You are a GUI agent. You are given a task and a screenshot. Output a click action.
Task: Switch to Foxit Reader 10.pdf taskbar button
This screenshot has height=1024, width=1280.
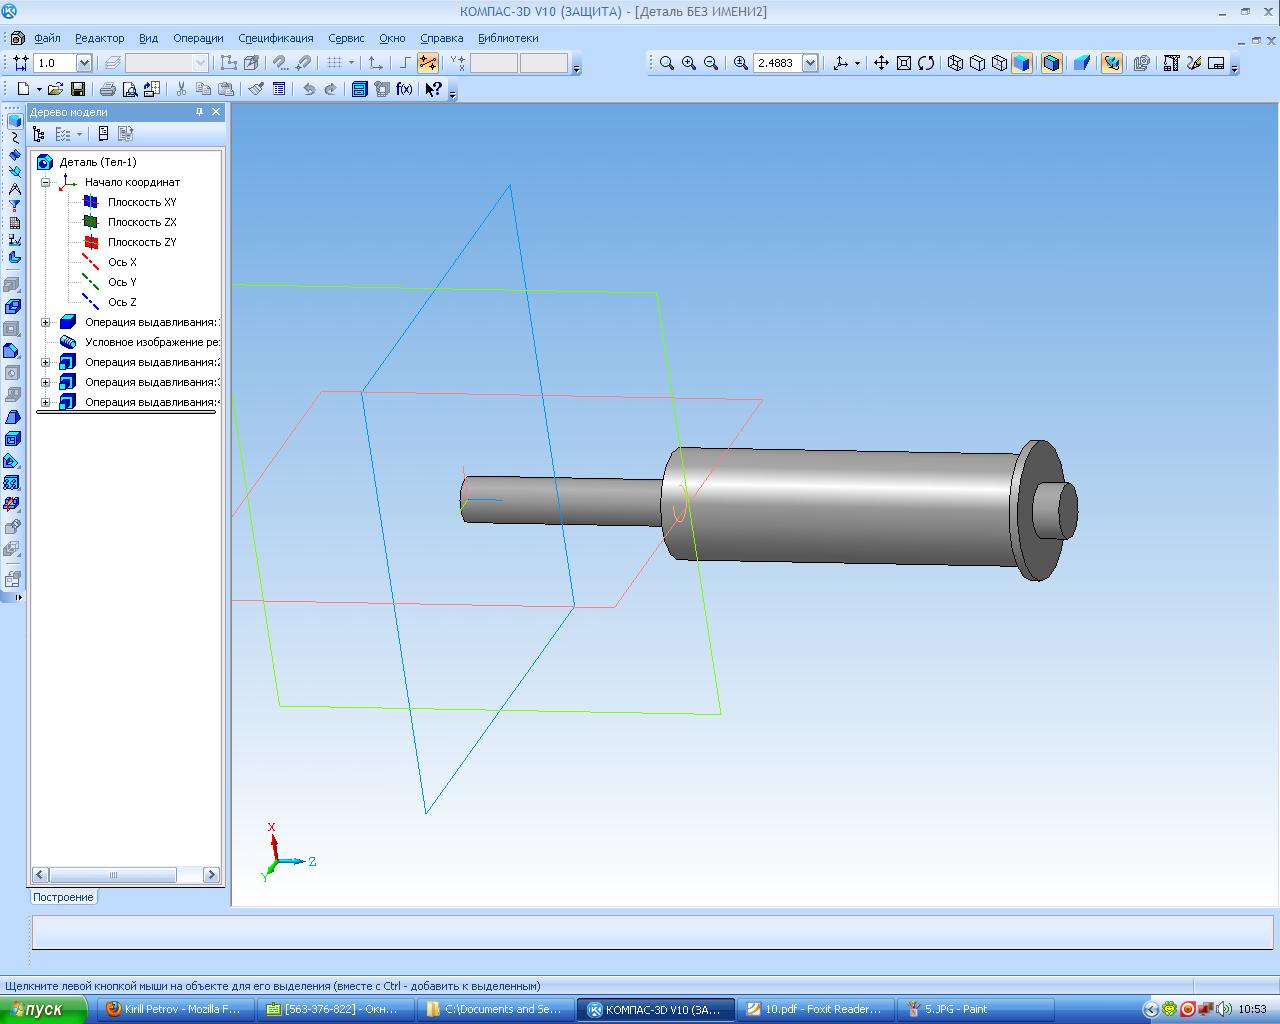[815, 1009]
